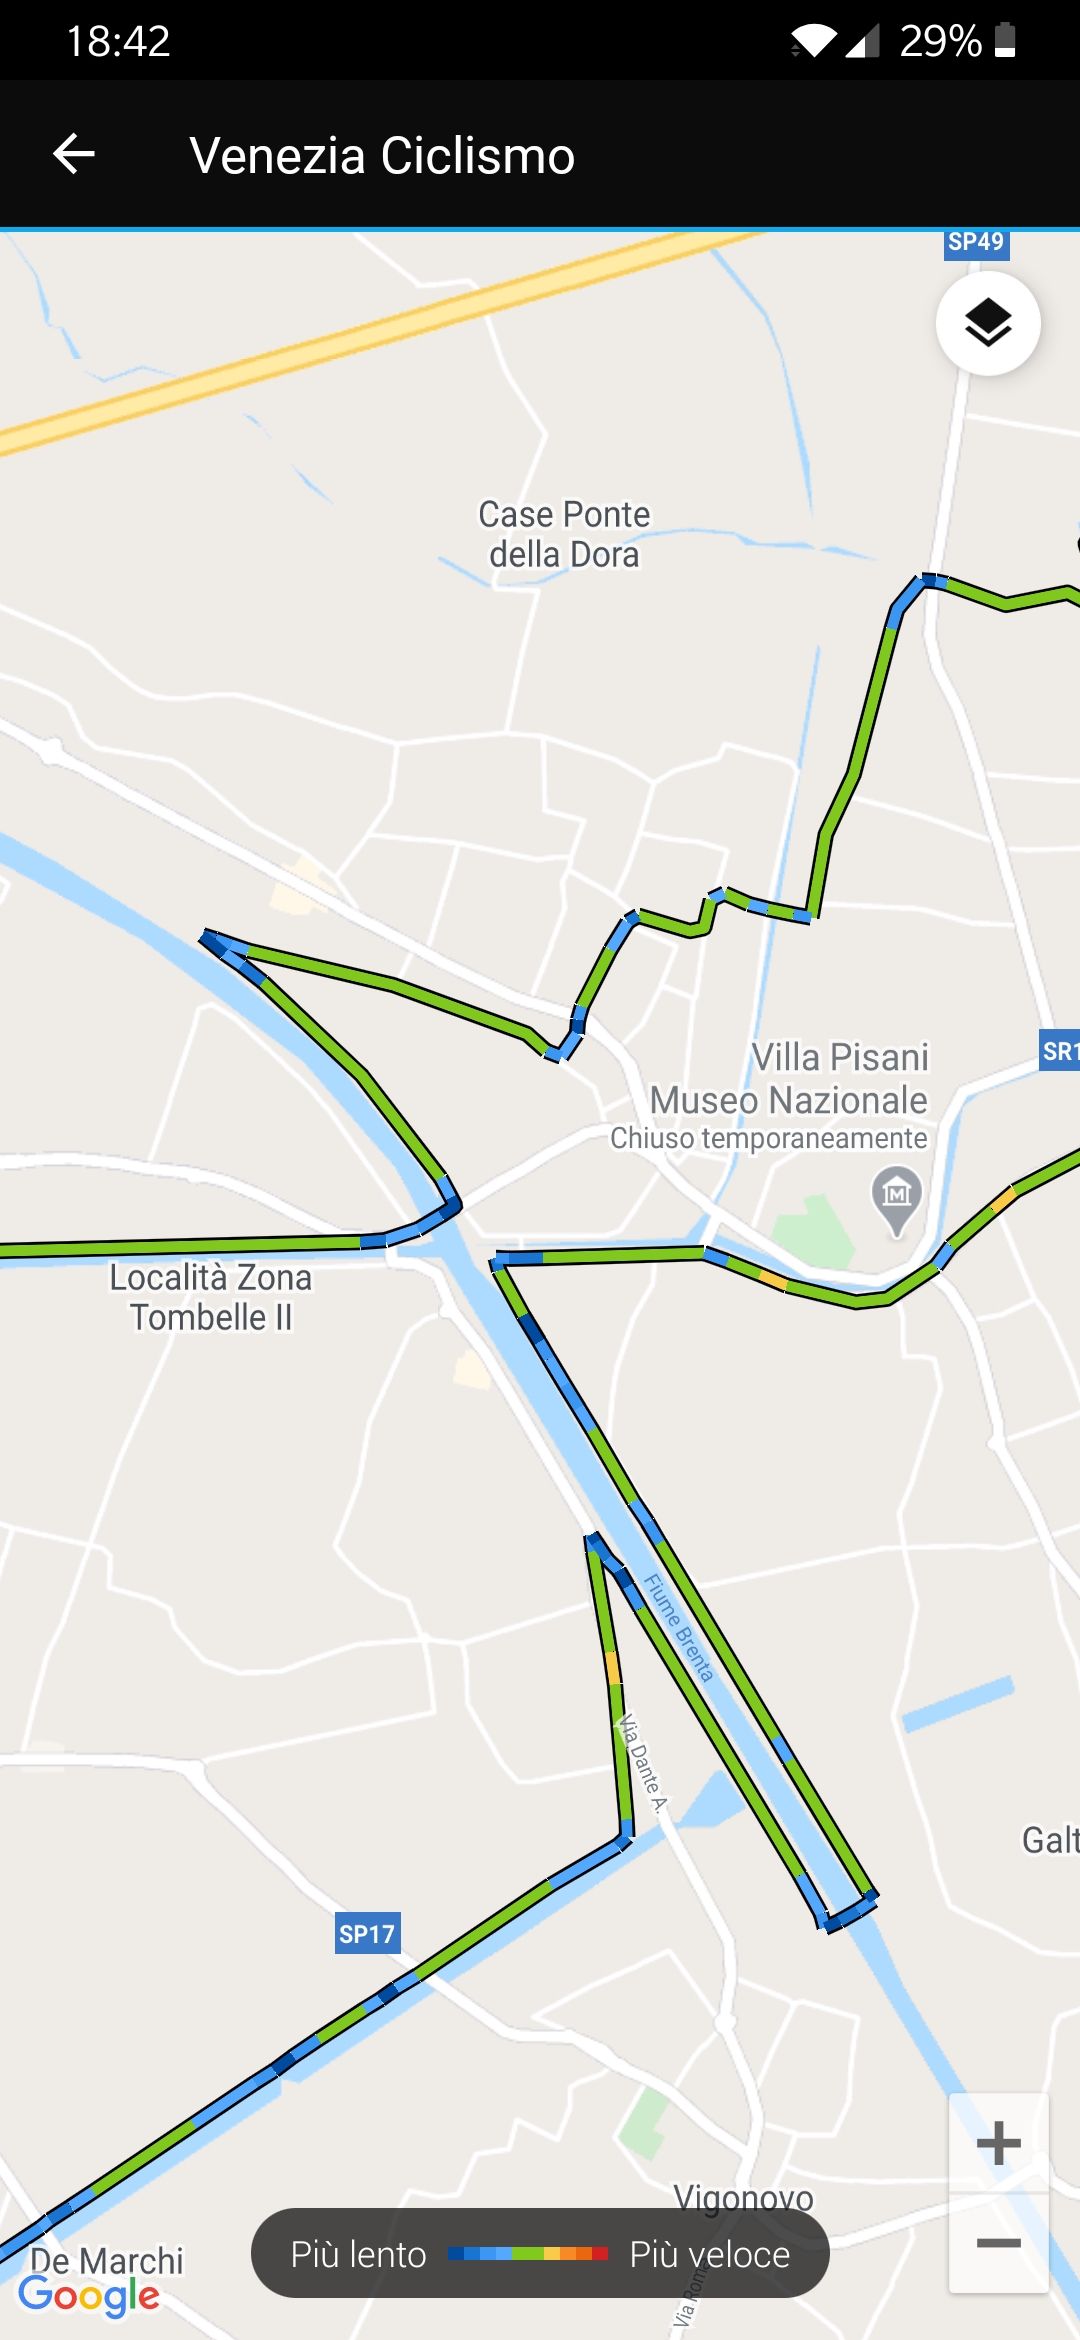
Task: Tap the Più lento legend text
Action: 358,2254
